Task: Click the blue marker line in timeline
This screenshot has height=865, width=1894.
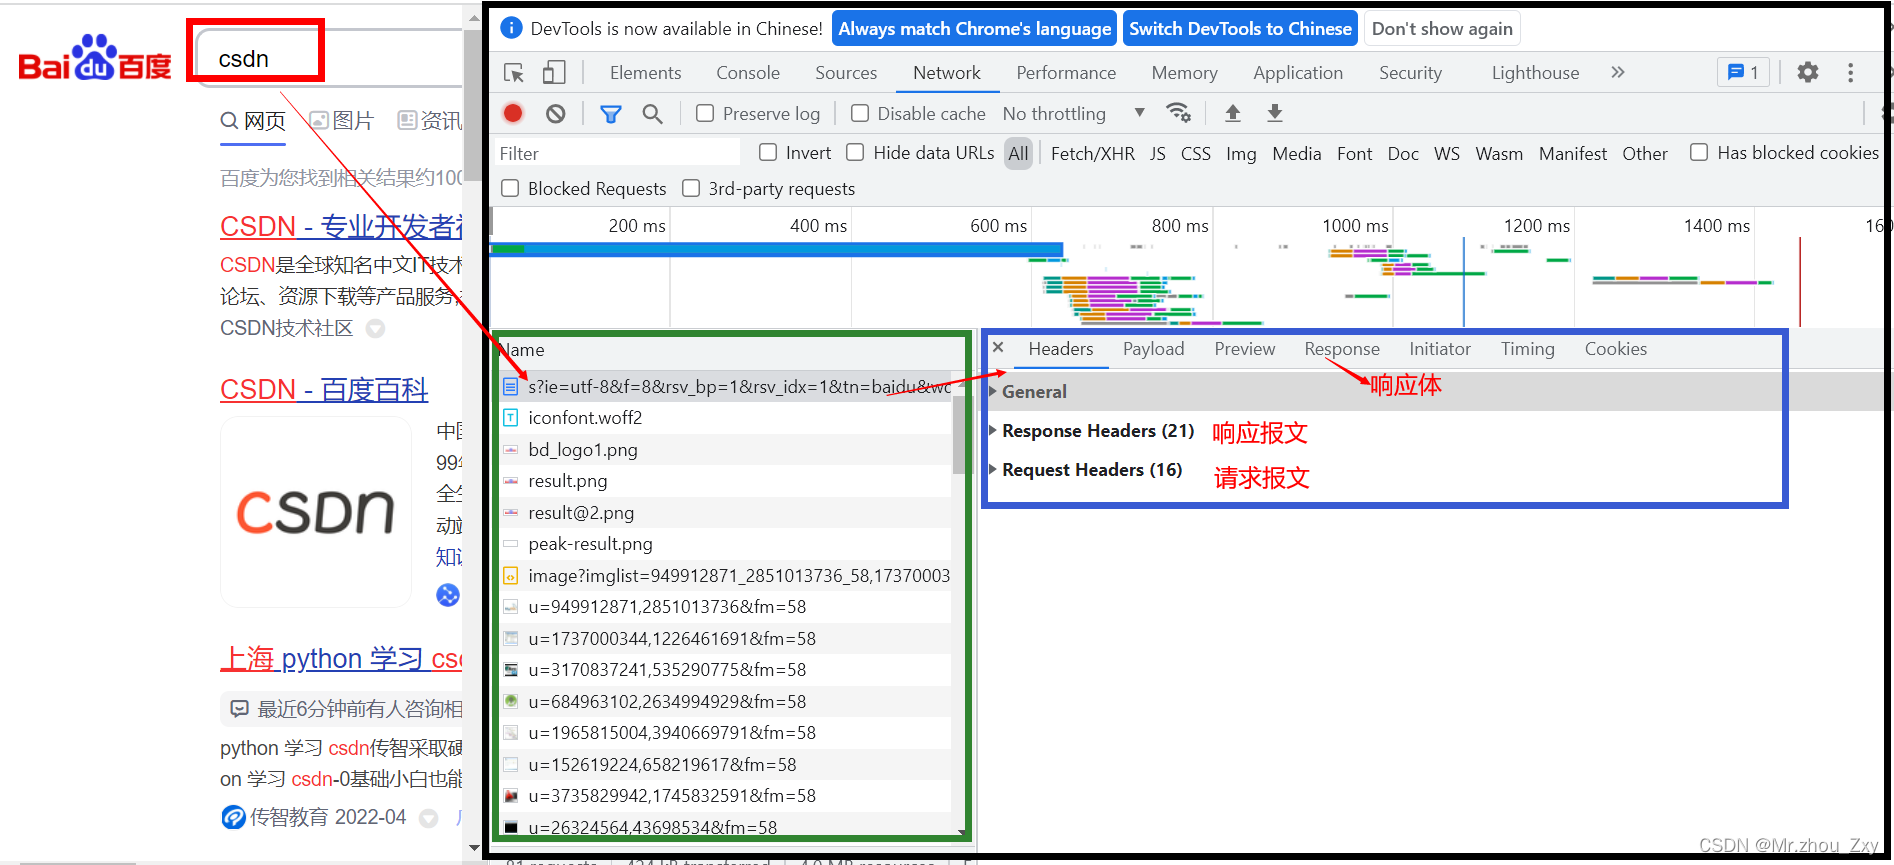Action: point(1464,282)
